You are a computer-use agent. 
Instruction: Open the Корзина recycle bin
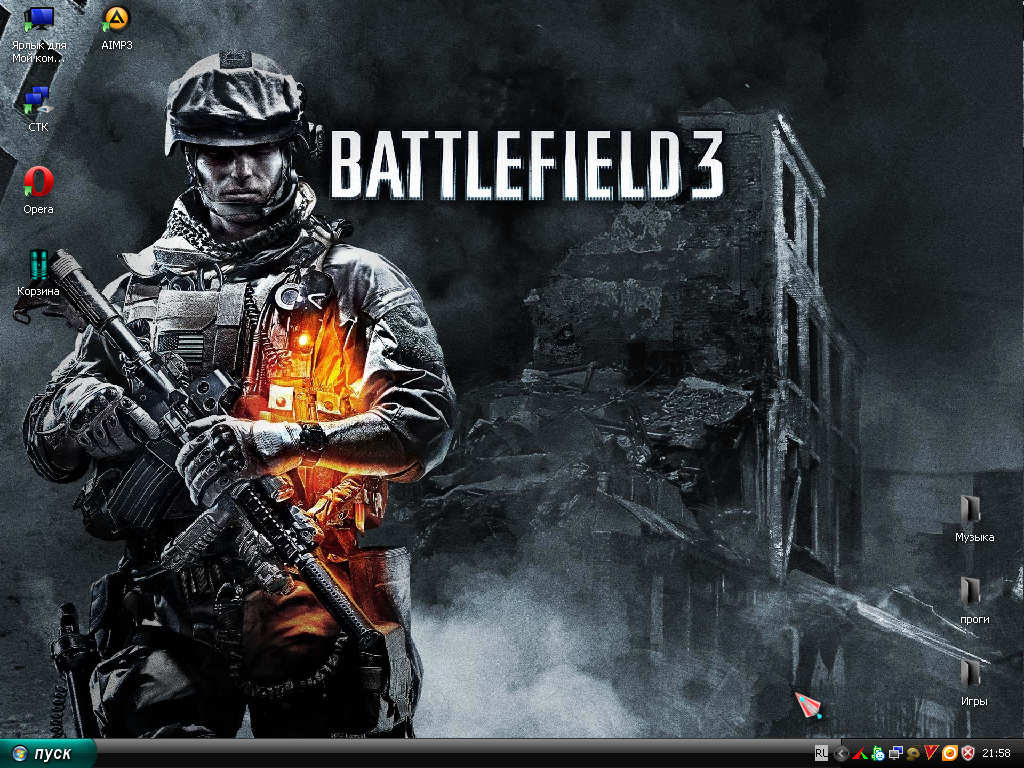point(38,265)
